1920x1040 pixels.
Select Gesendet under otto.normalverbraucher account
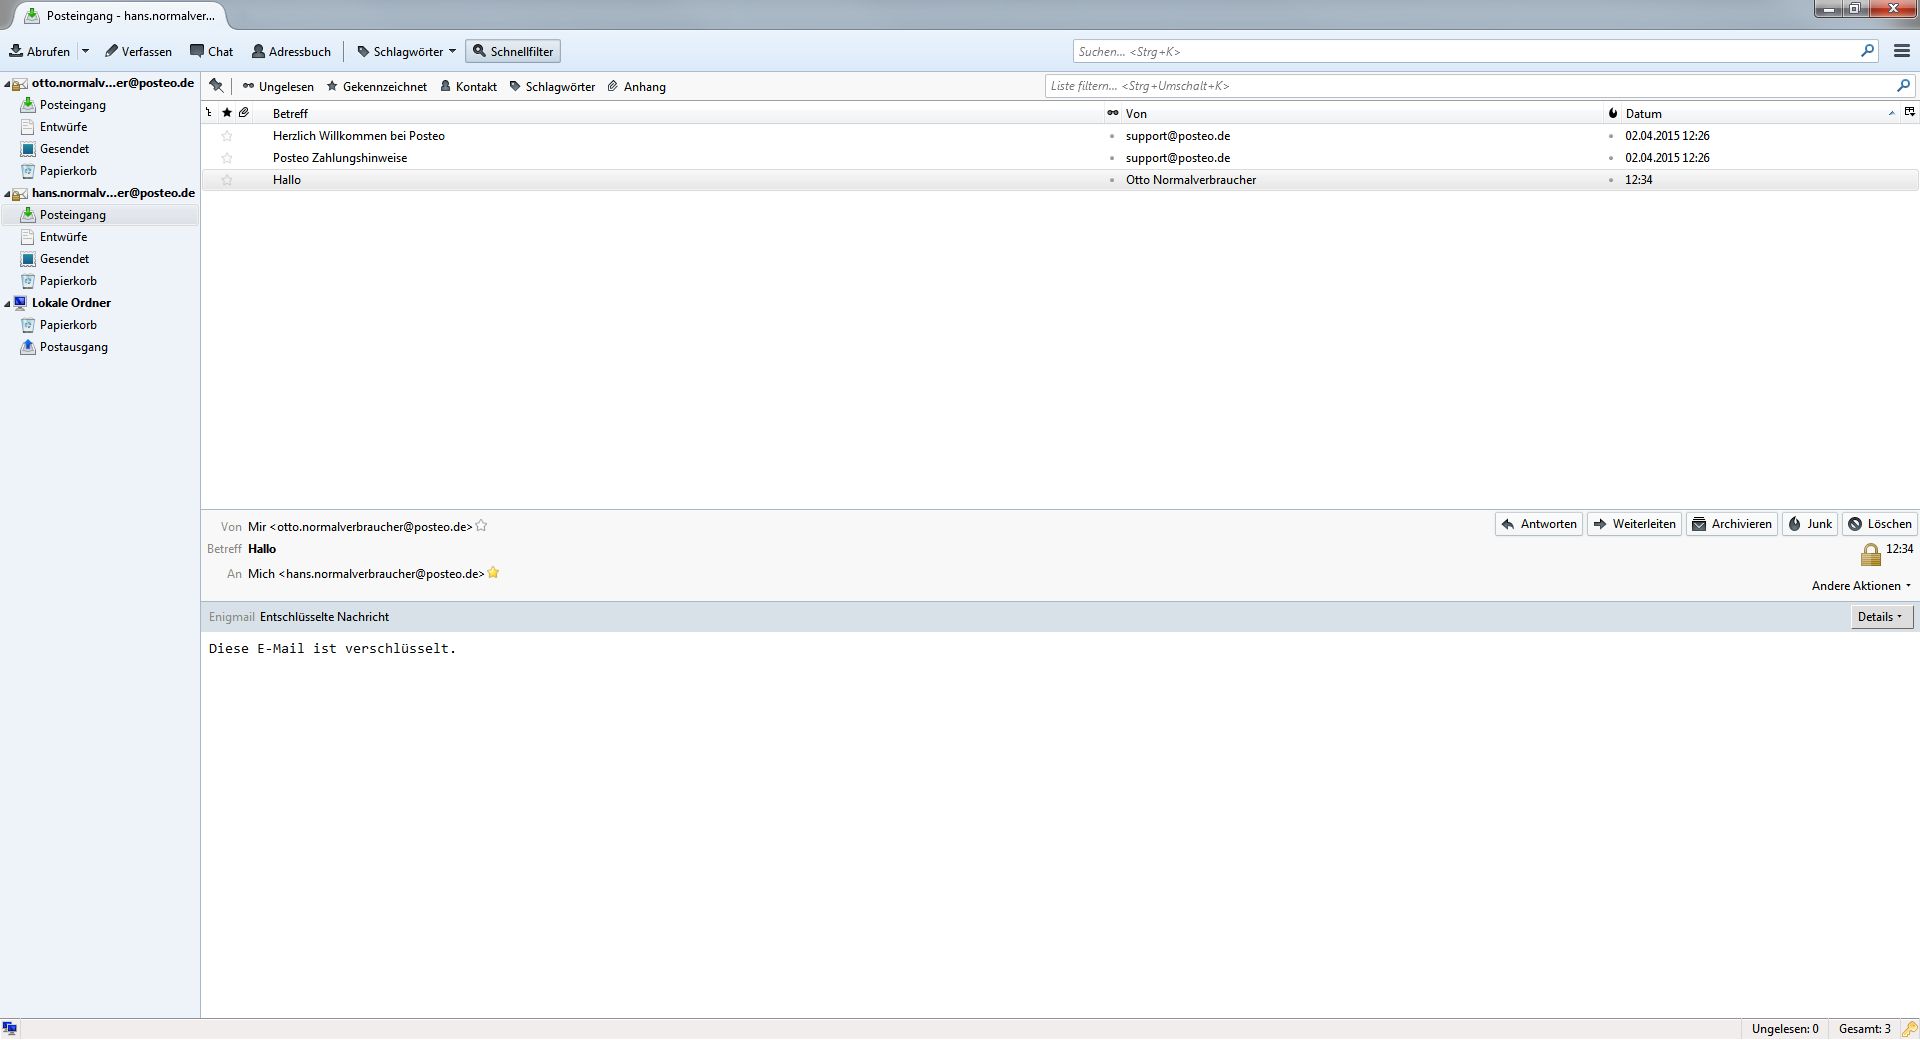(x=64, y=149)
